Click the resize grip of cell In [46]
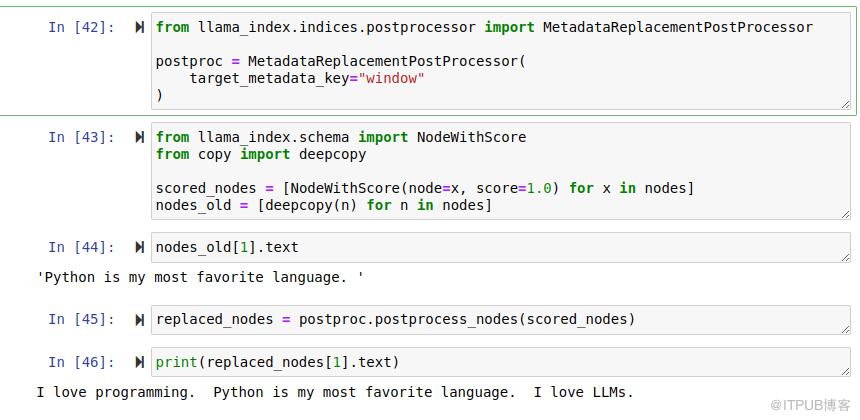Image resolution: width=860 pixels, height=420 pixels. pyautogui.click(x=845, y=371)
